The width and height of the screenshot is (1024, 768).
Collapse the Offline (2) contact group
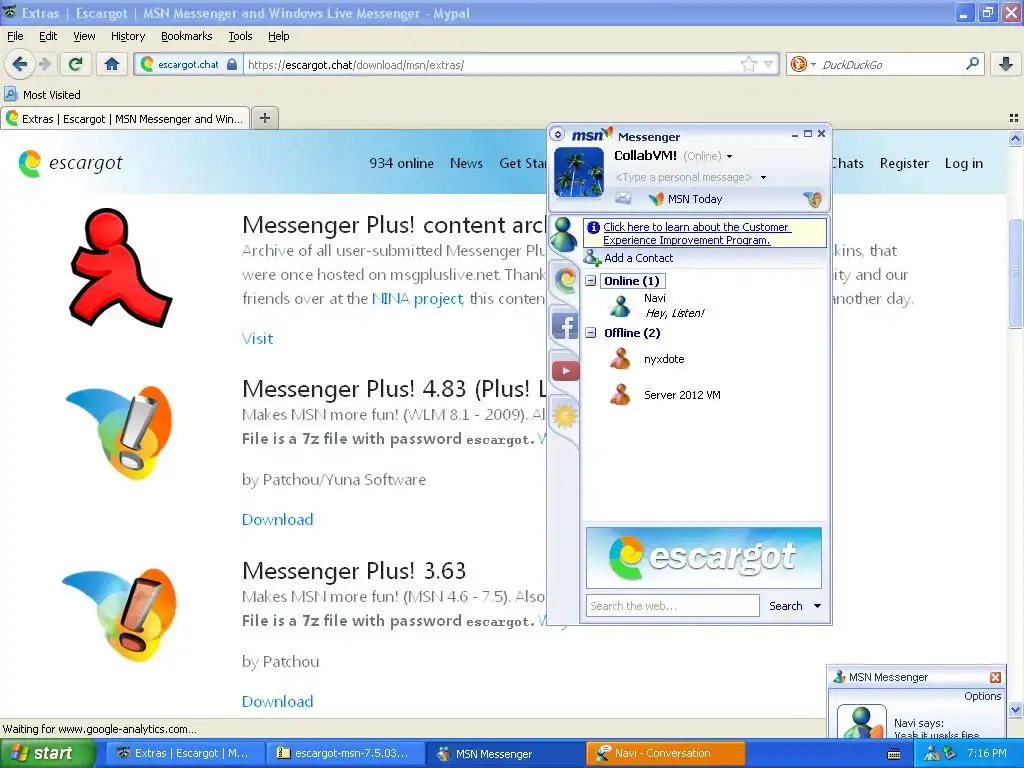[590, 332]
